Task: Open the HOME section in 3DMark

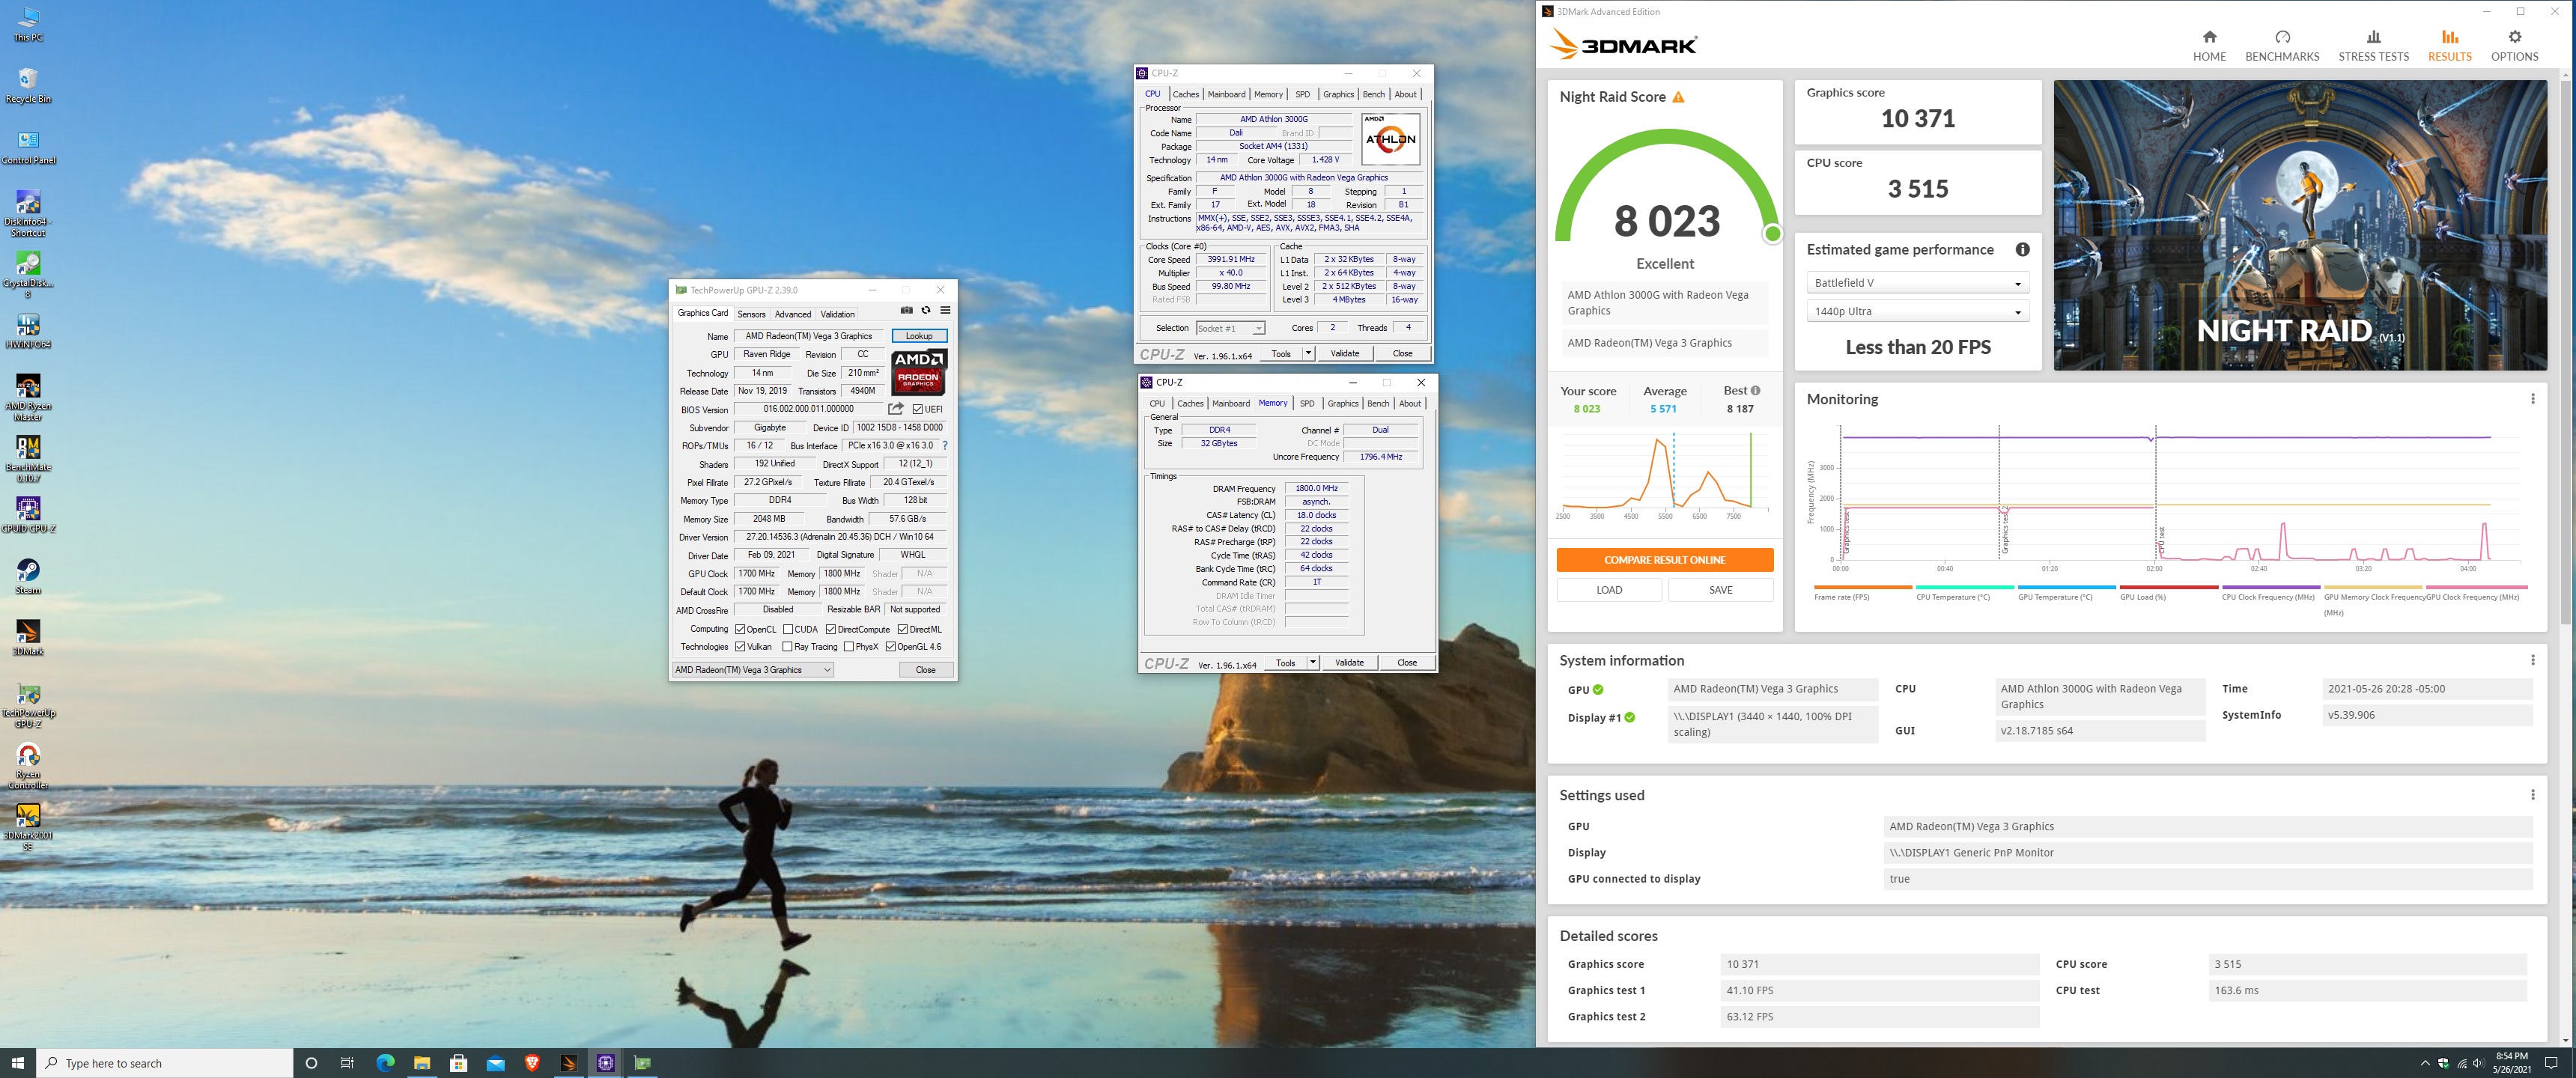Action: tap(2209, 46)
